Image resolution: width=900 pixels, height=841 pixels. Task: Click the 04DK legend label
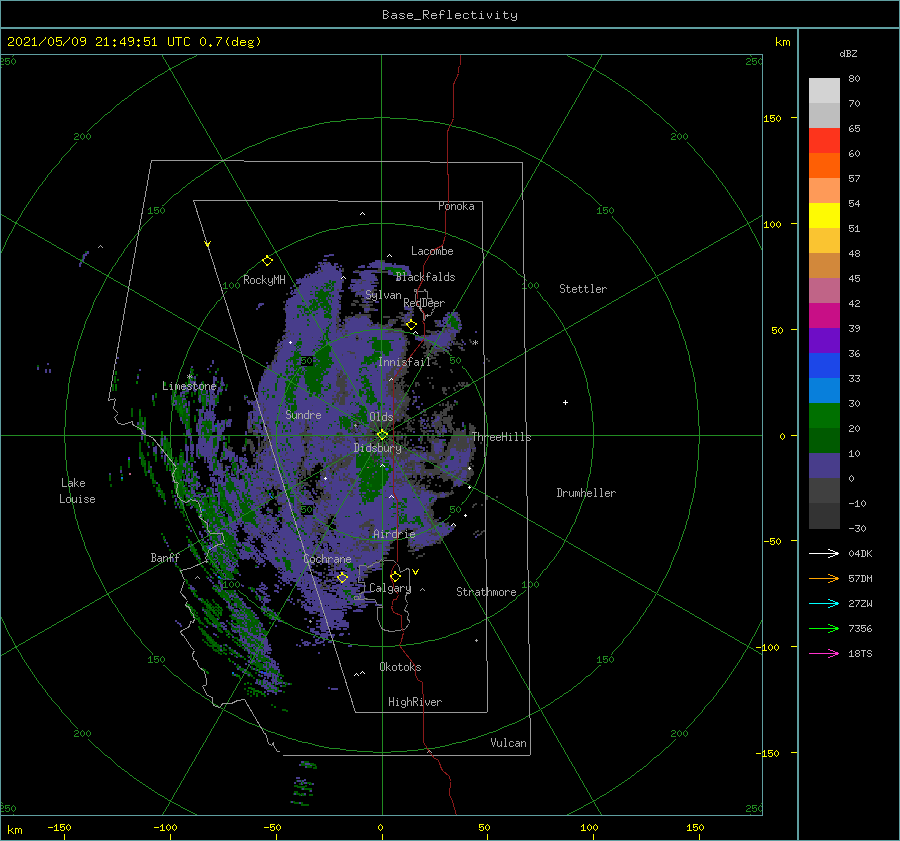pos(860,554)
